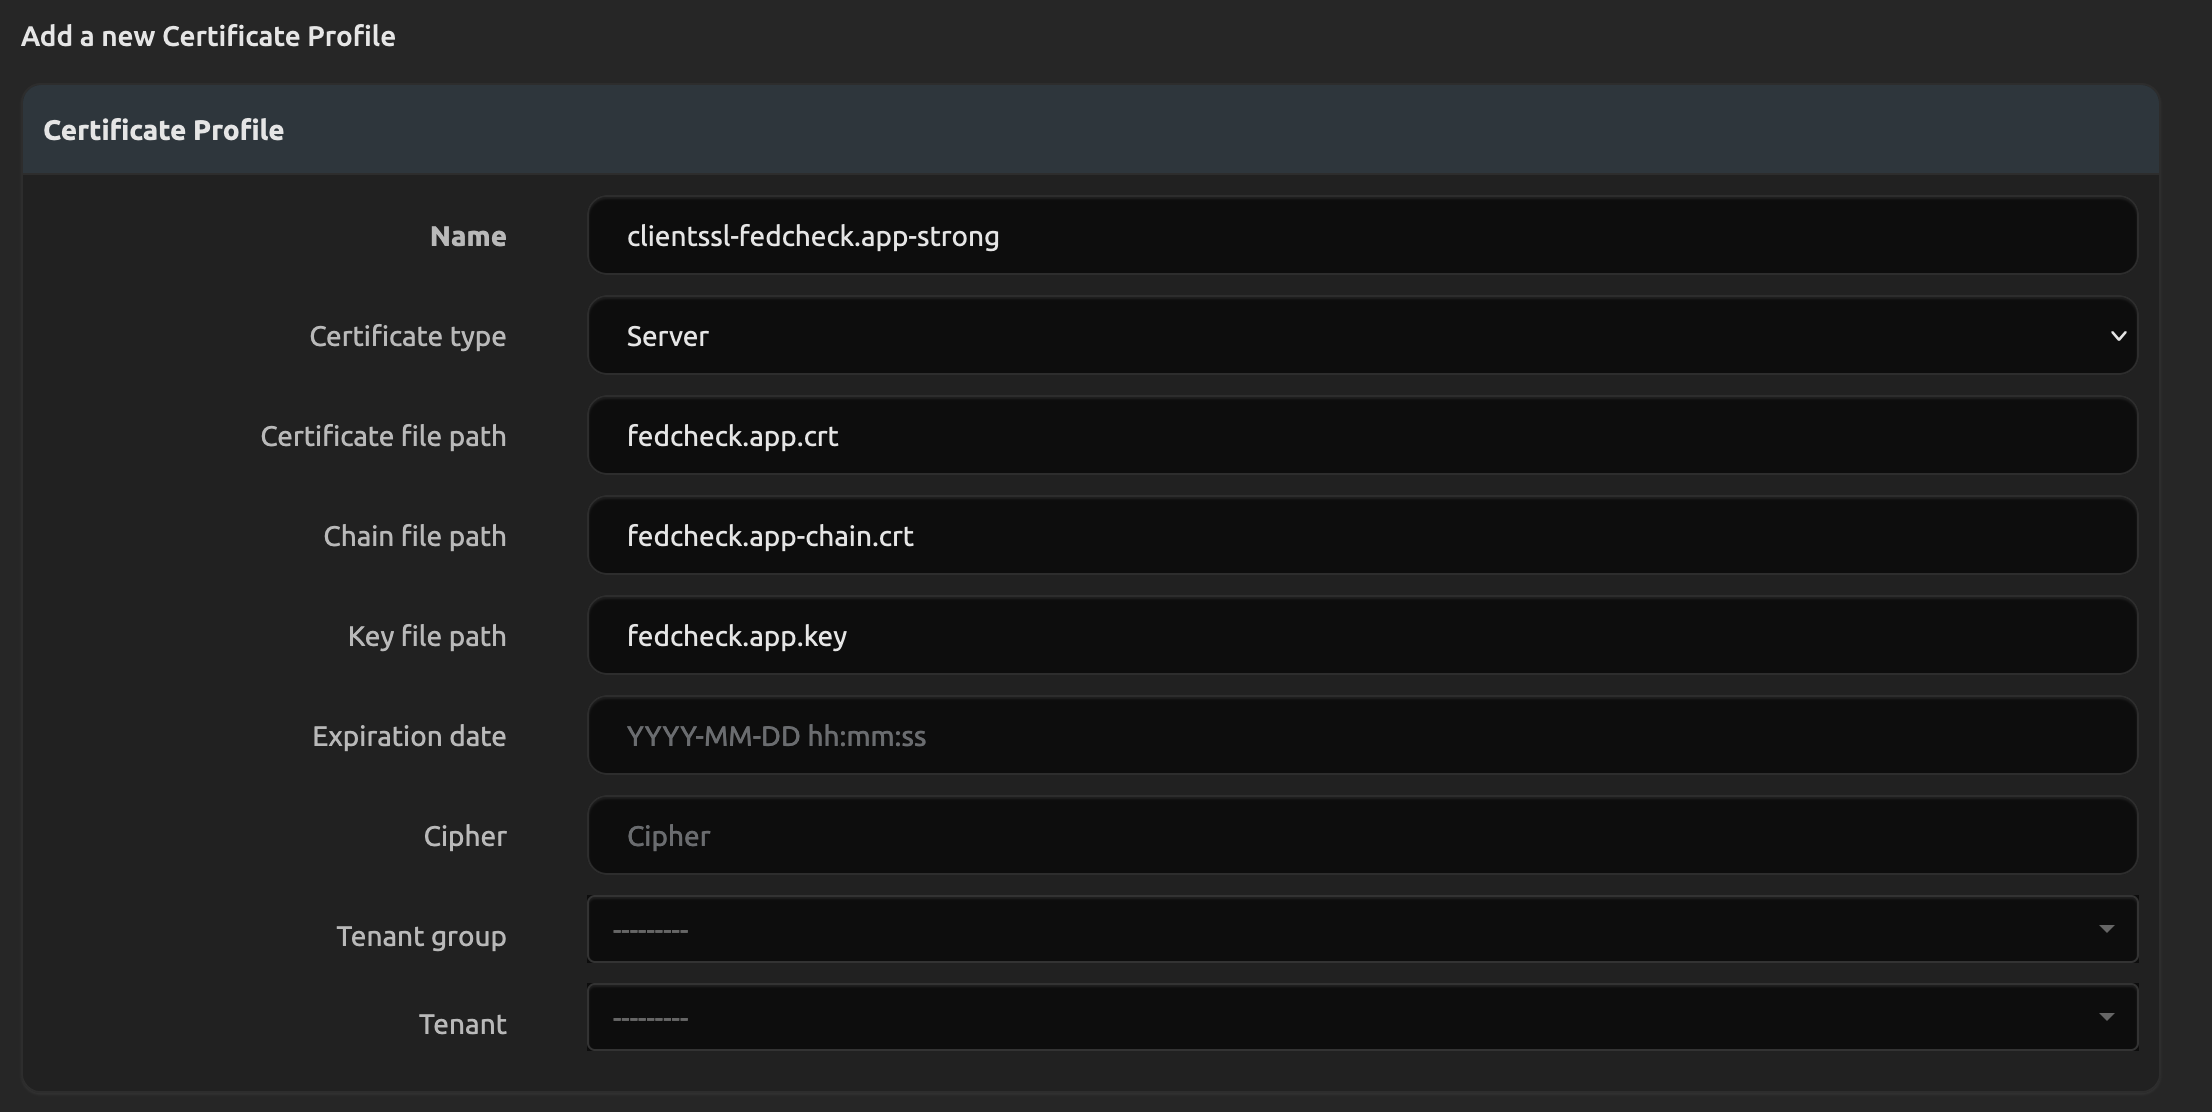Click the Certificate Profile panel header
The width and height of the screenshot is (2212, 1112).
[x=163, y=130]
